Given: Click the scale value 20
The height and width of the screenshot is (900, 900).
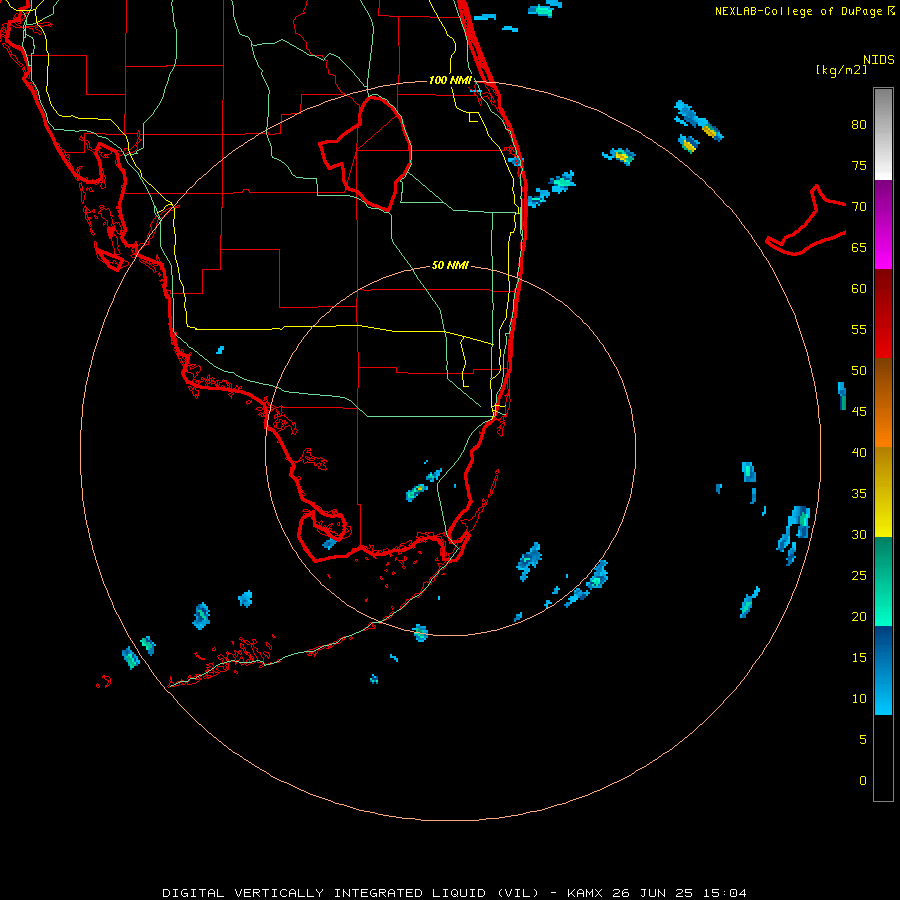Looking at the screenshot, I should click(859, 617).
